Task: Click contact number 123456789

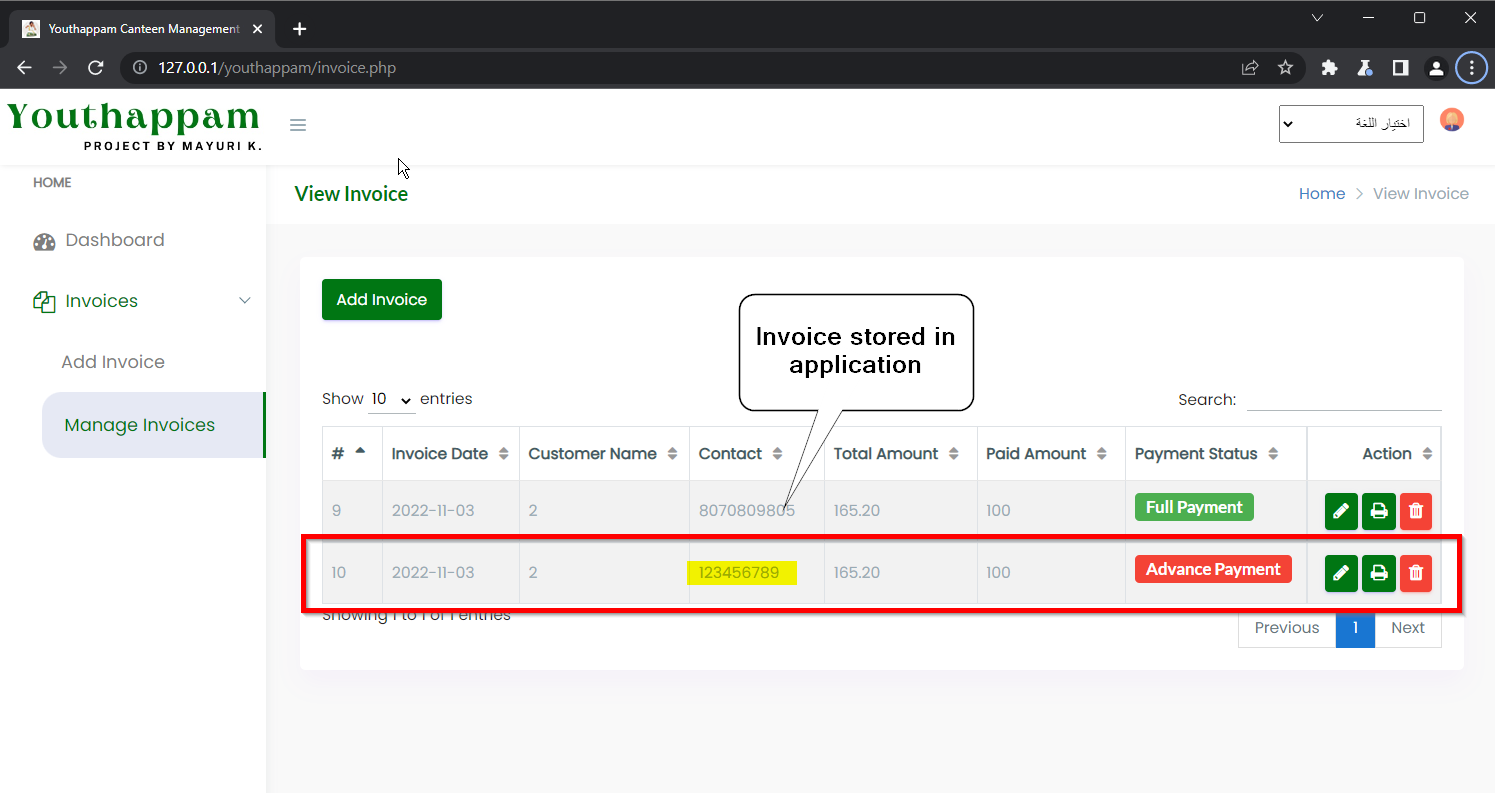Action: click(x=739, y=573)
